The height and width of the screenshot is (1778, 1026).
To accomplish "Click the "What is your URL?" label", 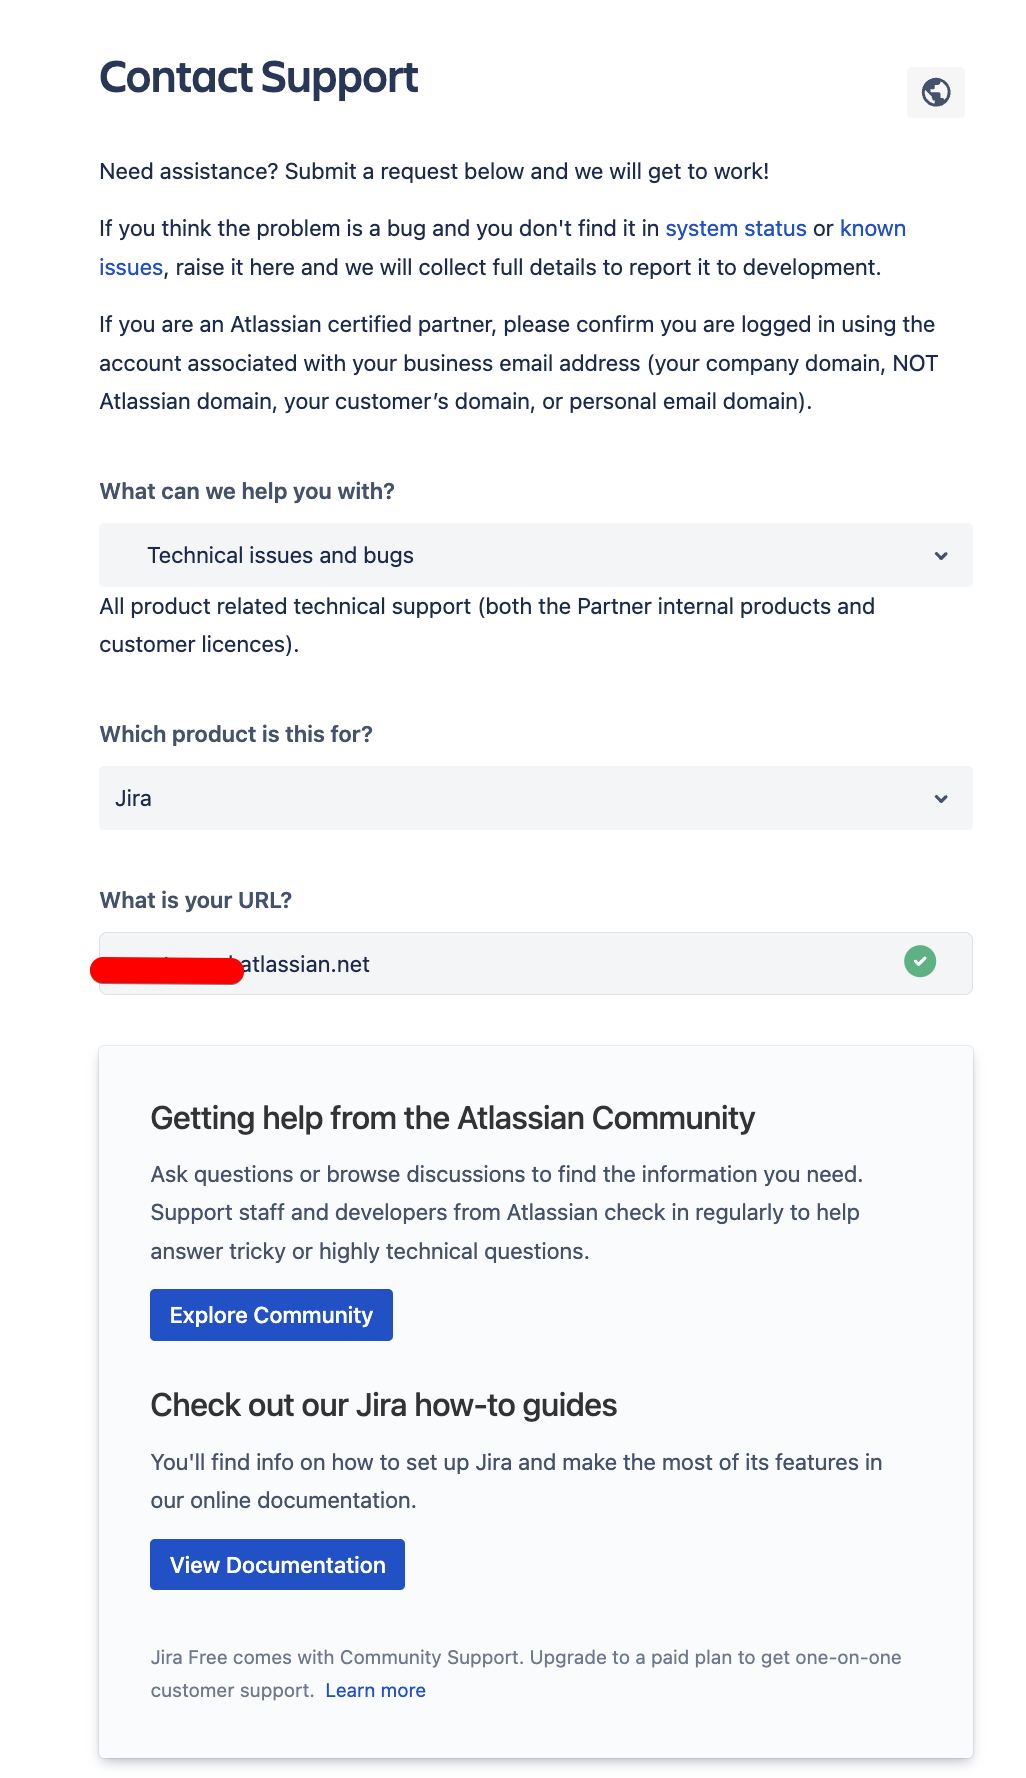I will [x=195, y=900].
